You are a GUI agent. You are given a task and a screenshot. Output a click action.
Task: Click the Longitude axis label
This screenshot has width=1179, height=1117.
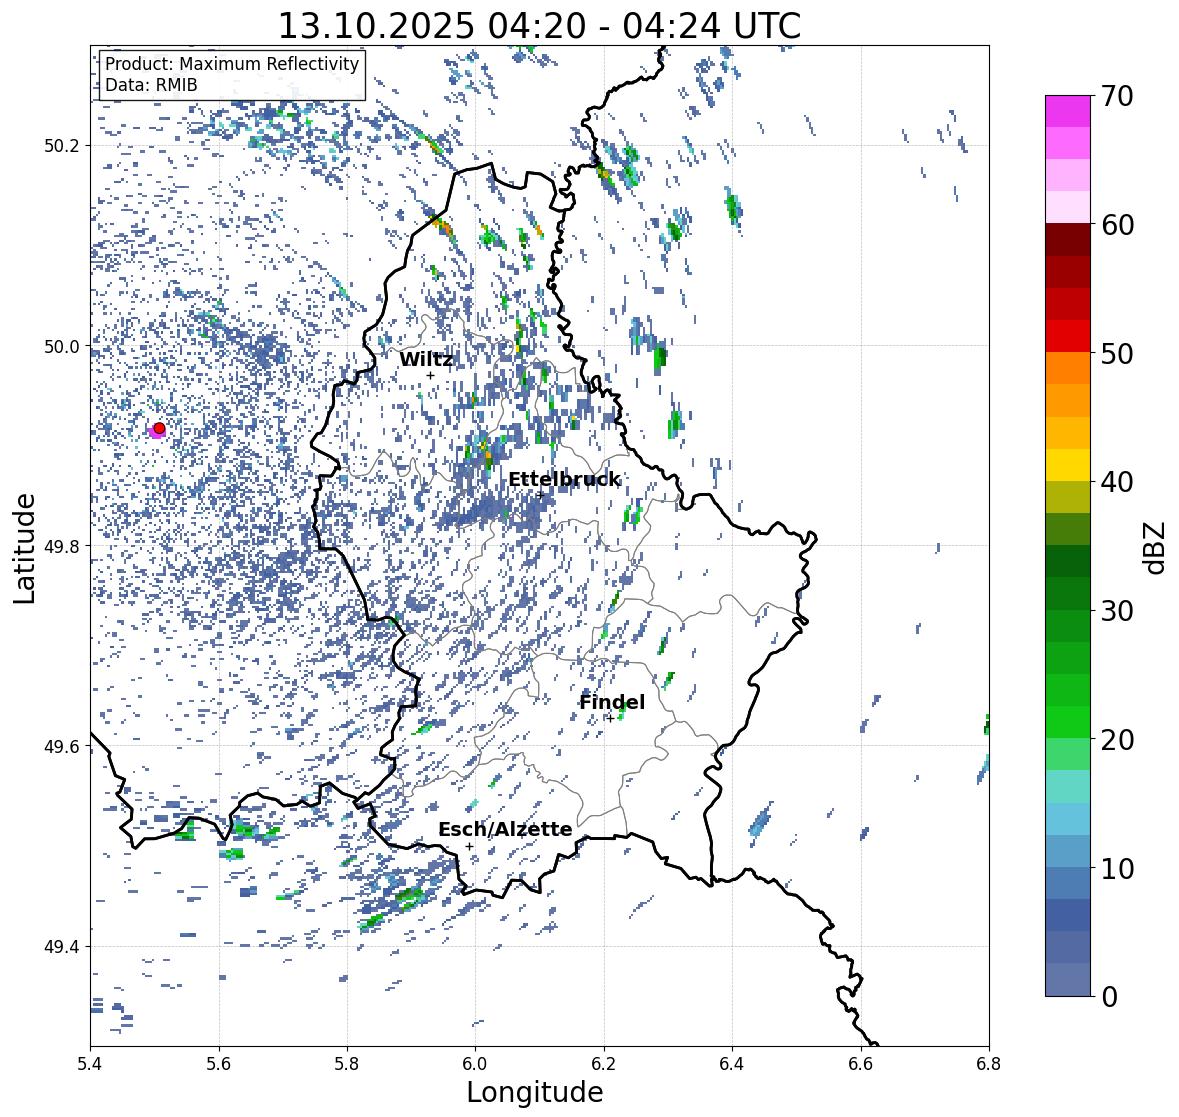tap(535, 1091)
